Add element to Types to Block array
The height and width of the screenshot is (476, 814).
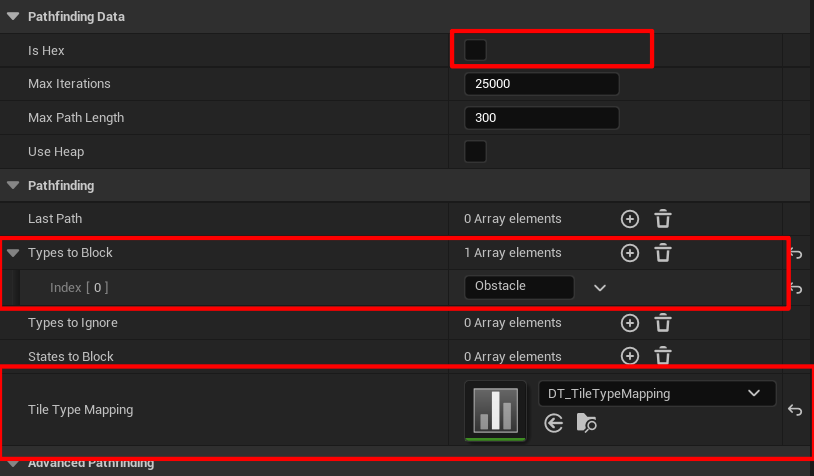tap(629, 253)
